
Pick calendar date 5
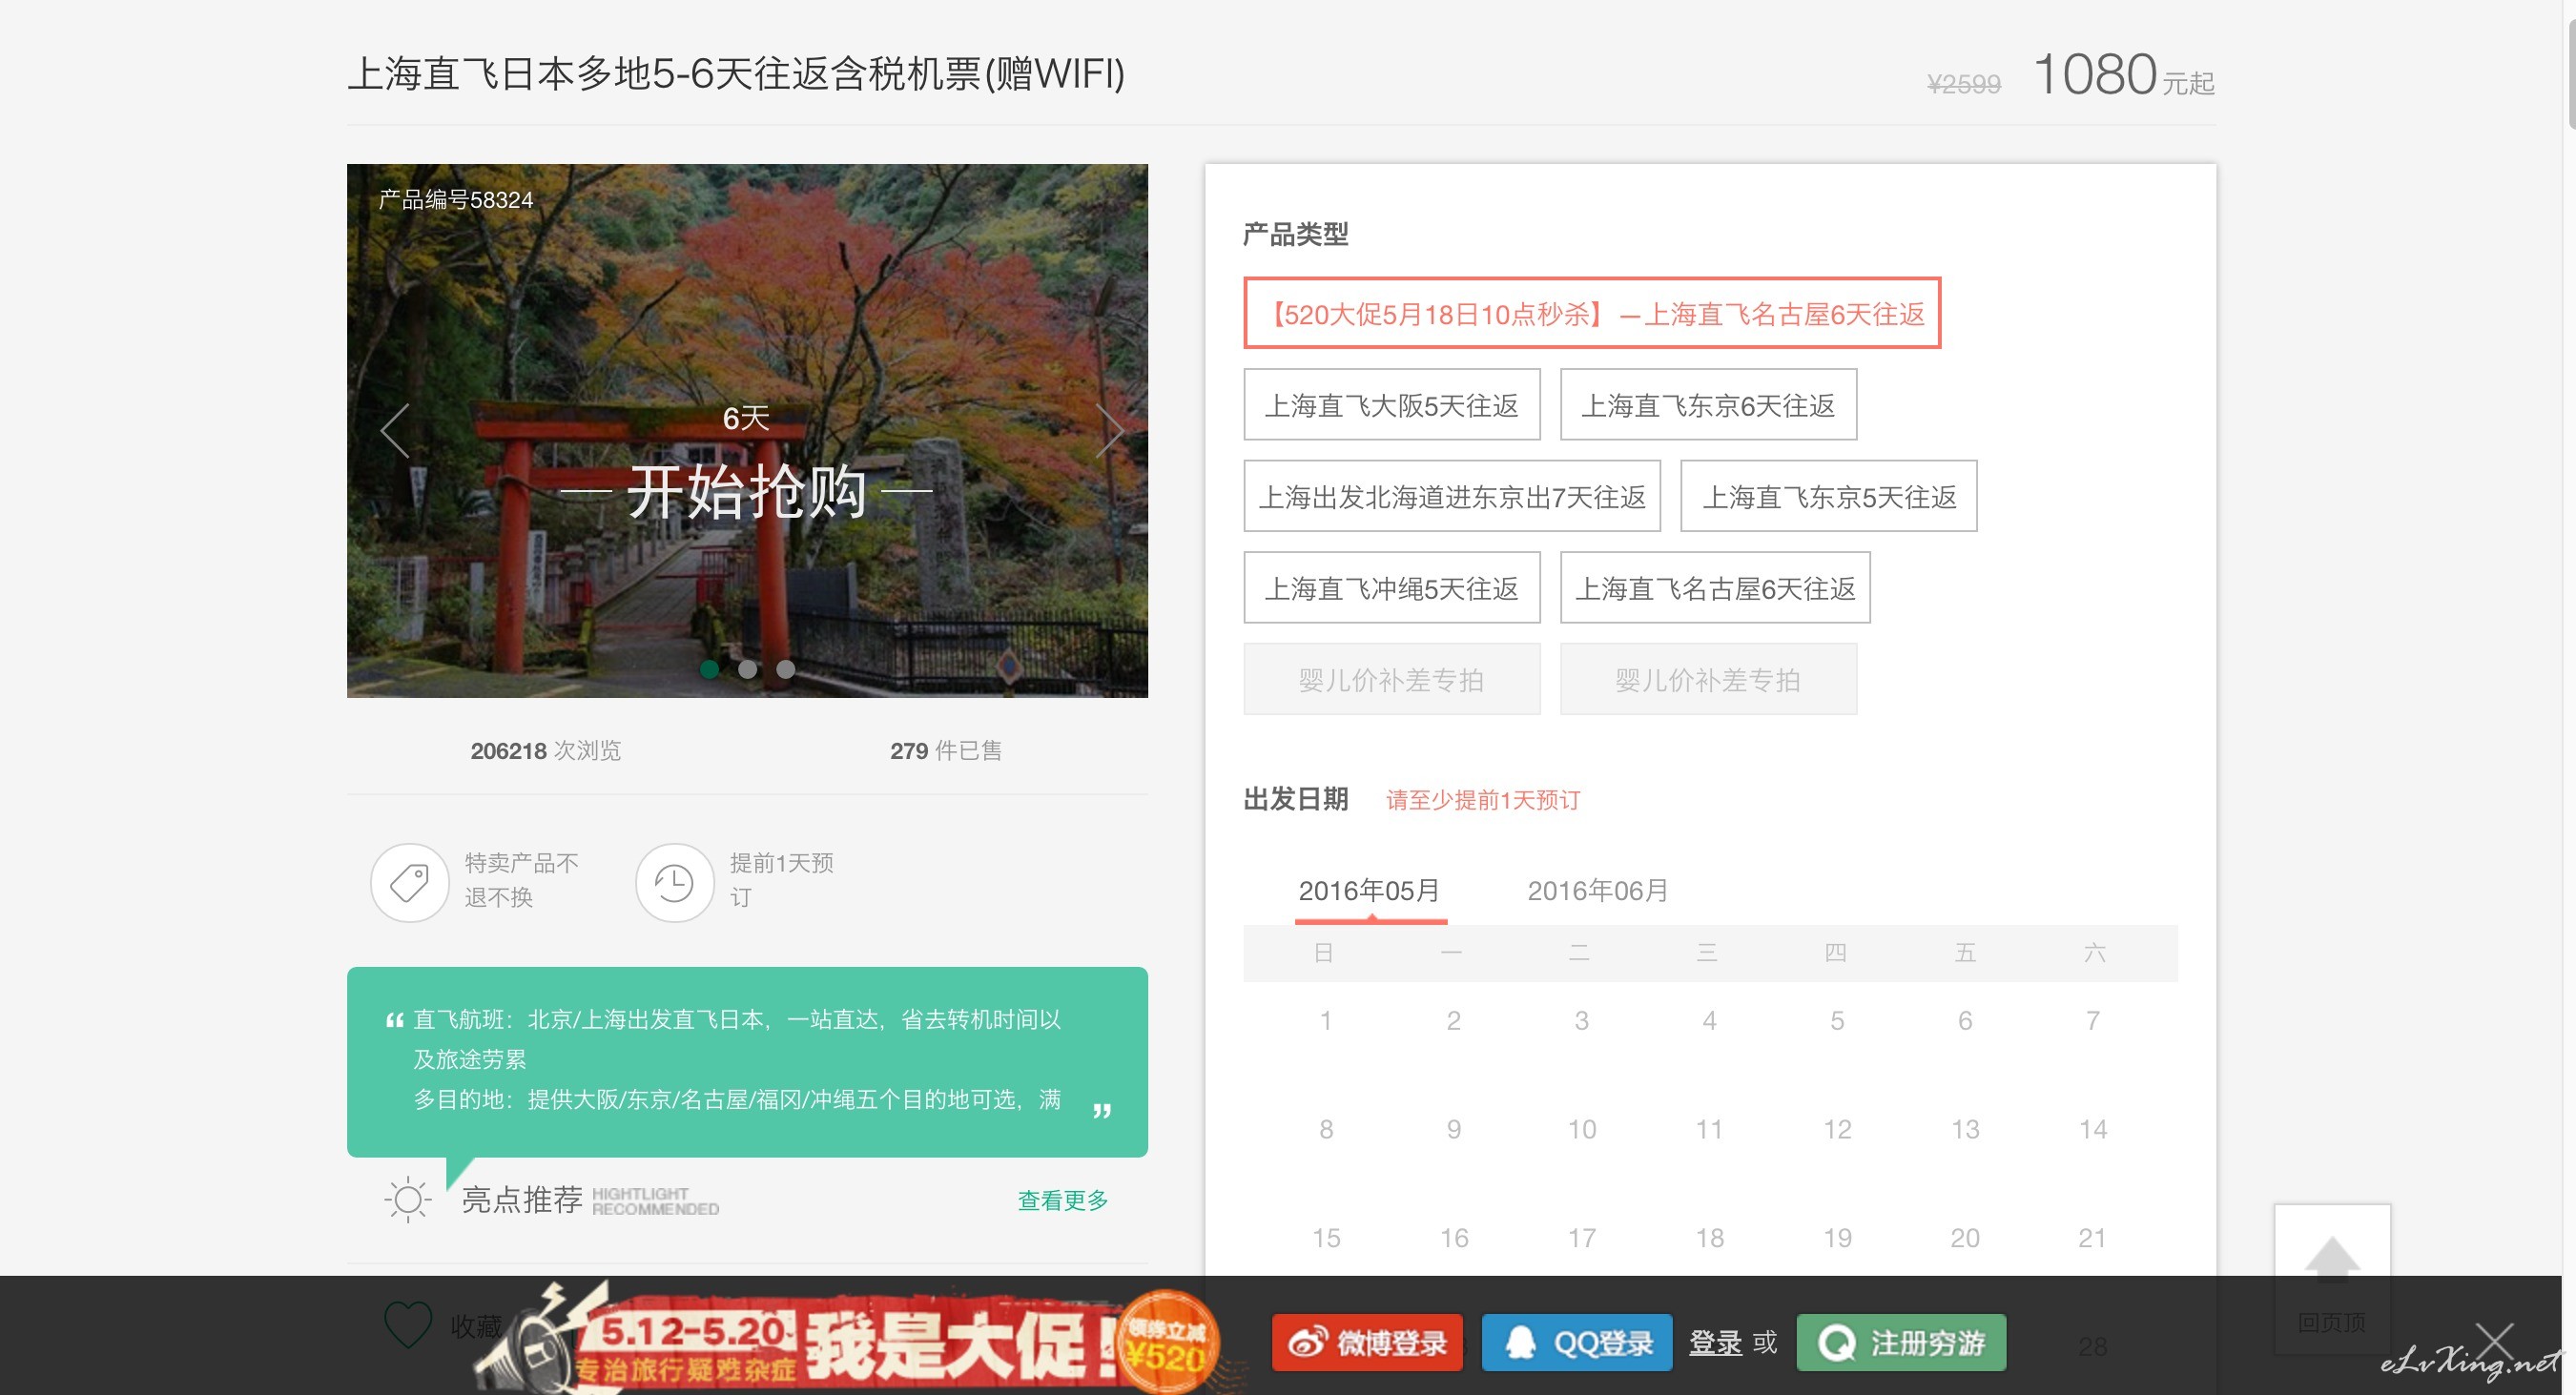tap(1837, 1020)
